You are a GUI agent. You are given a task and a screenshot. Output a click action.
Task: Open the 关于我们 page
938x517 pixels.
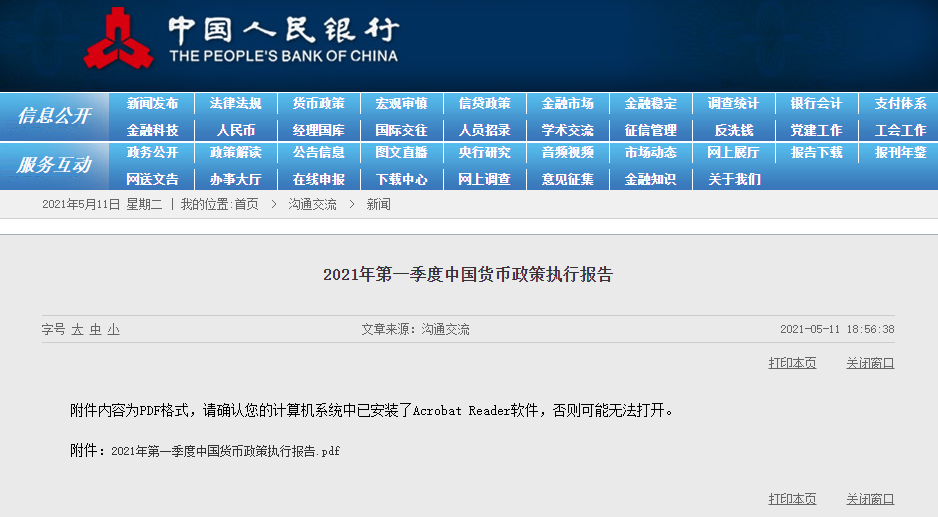[733, 180]
